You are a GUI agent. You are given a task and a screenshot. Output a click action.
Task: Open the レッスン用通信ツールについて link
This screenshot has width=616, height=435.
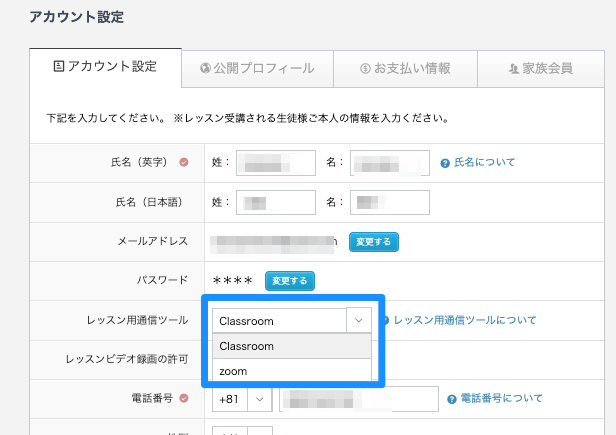[464, 320]
